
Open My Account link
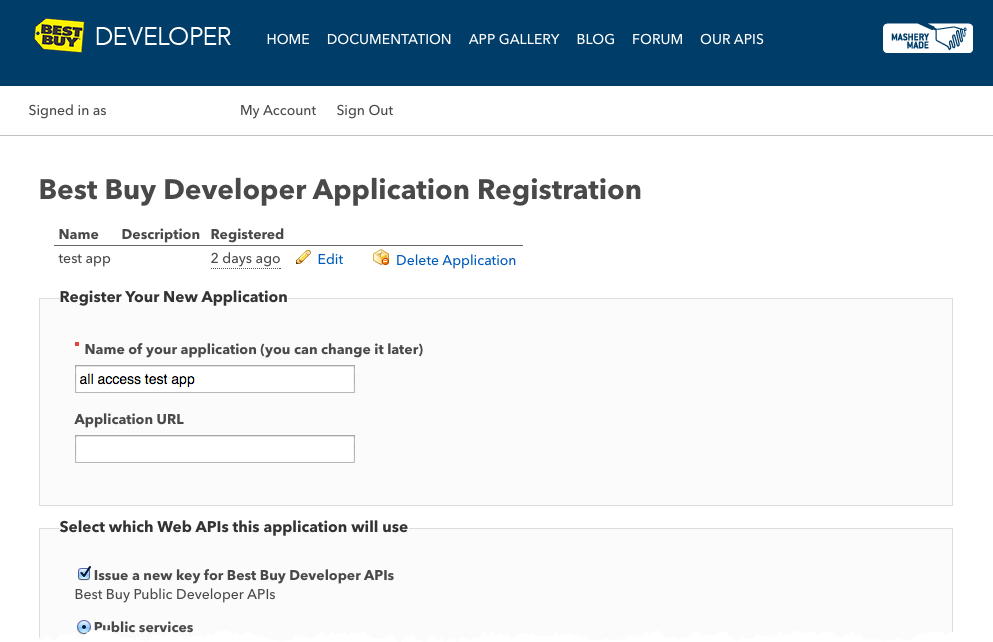(x=278, y=110)
